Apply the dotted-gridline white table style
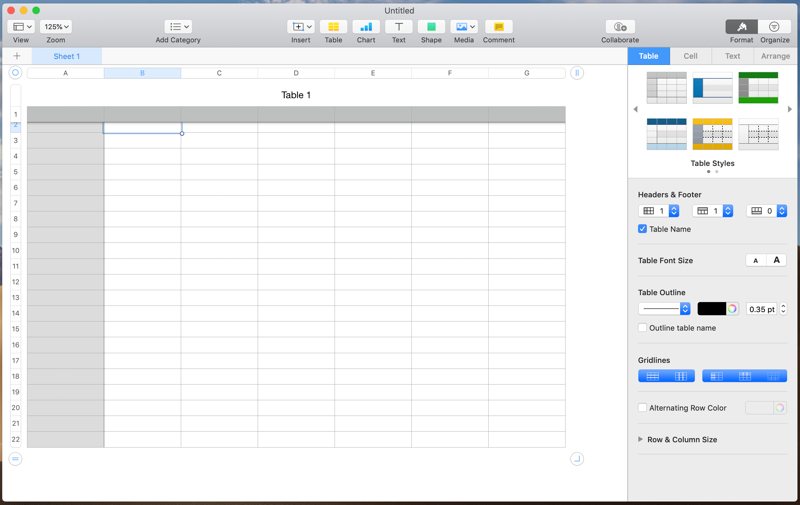800x505 pixels. coord(758,134)
